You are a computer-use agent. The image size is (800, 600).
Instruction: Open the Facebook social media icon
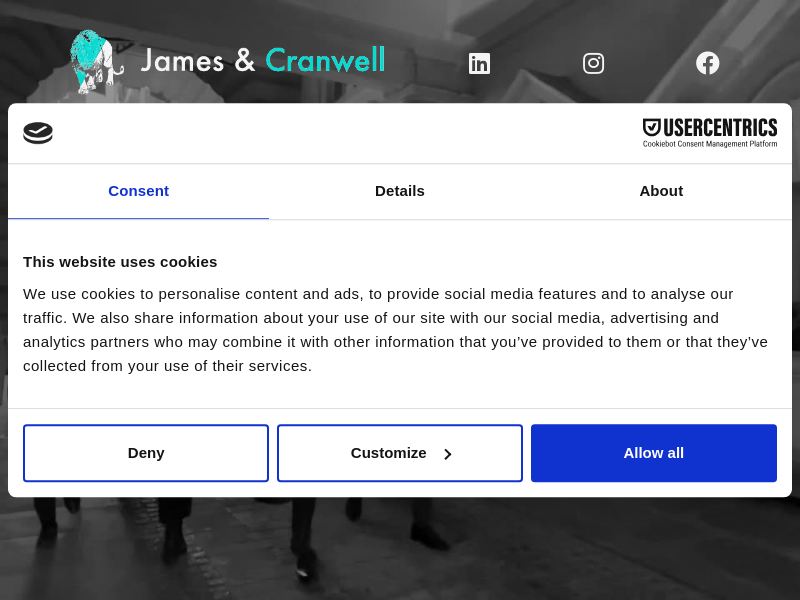[707, 63]
